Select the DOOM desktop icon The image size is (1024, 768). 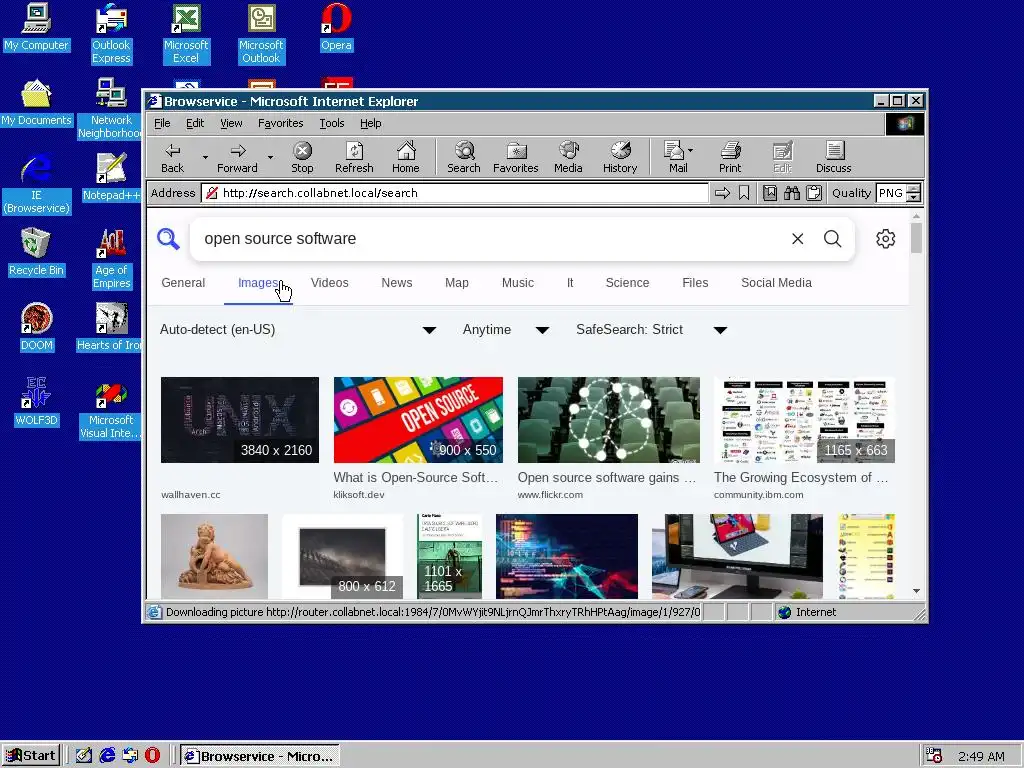[37, 328]
